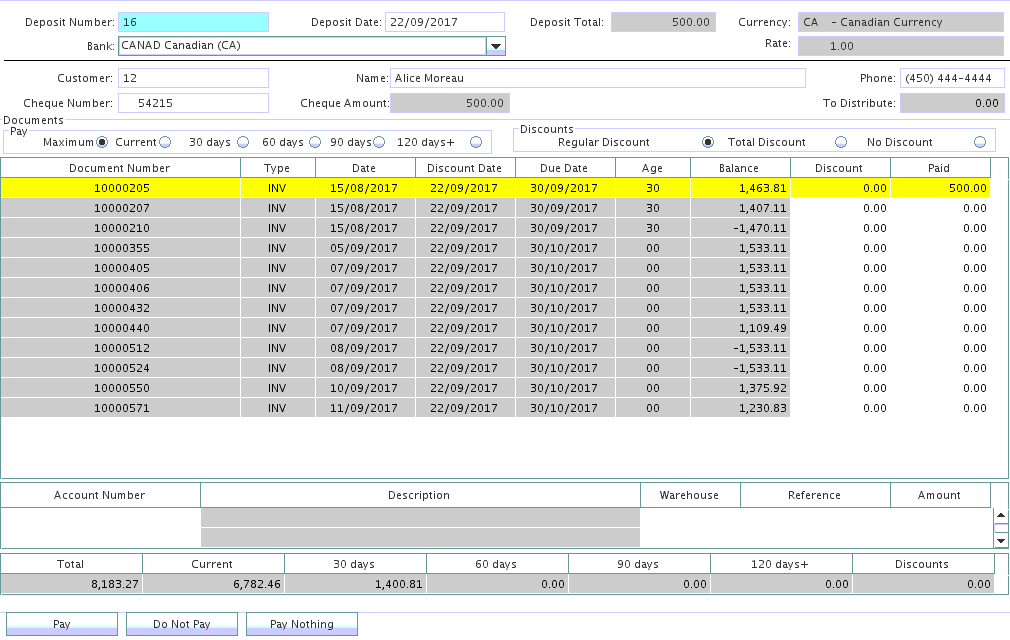Click the Pay Nothing button
This screenshot has height=640, width=1010.
point(301,624)
